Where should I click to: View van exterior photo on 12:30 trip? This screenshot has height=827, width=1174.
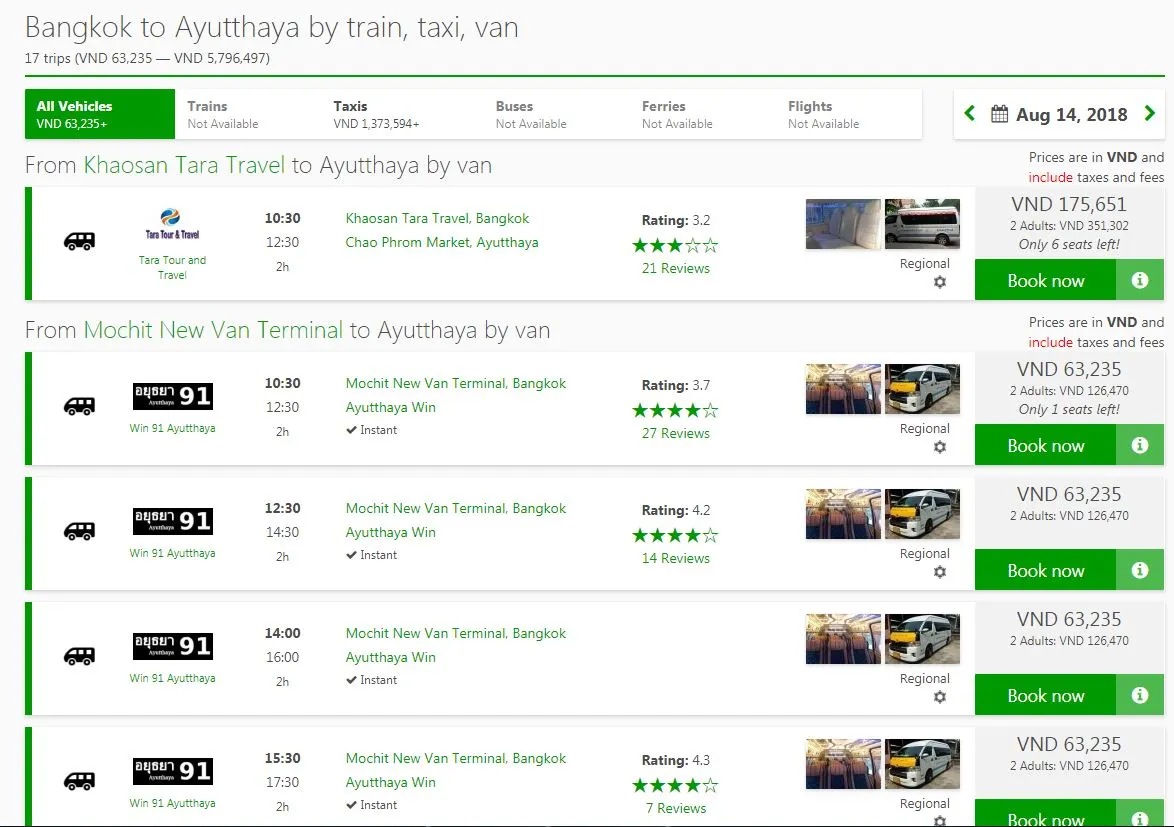pyautogui.click(x=922, y=514)
